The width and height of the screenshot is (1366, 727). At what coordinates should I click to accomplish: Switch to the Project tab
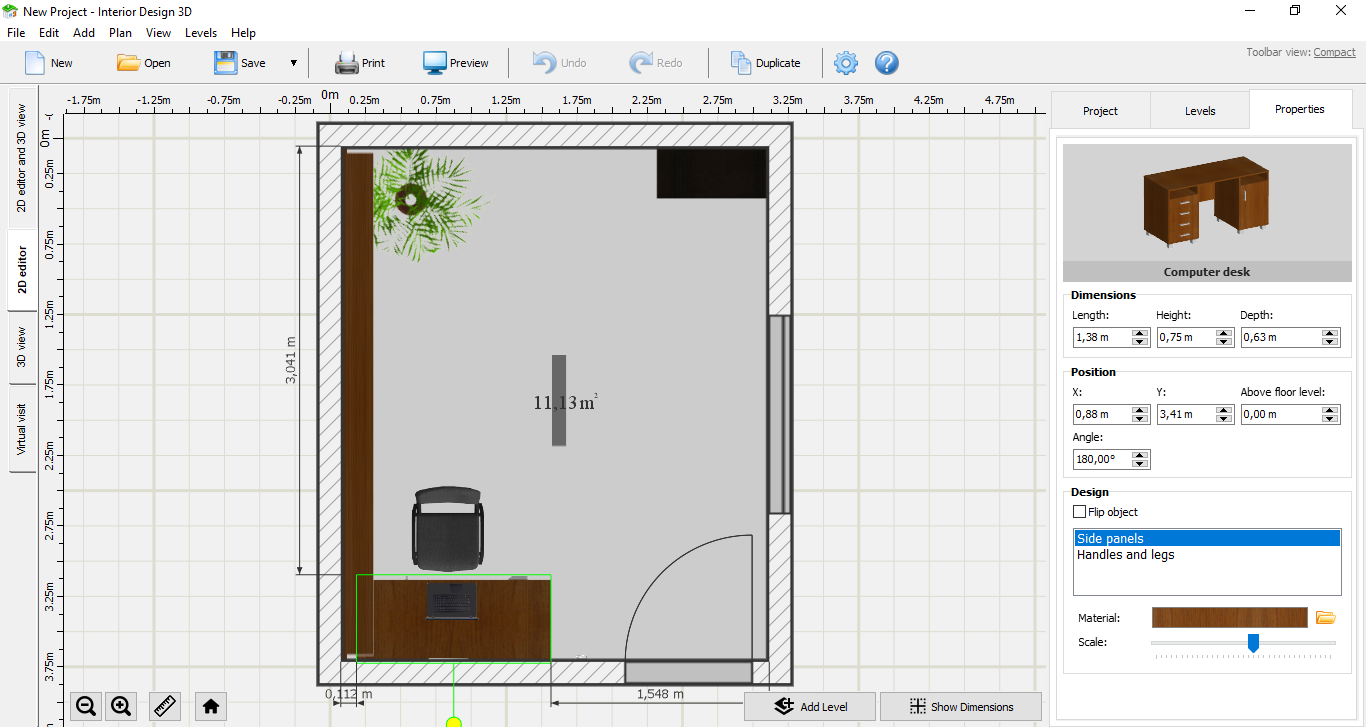(x=1101, y=111)
